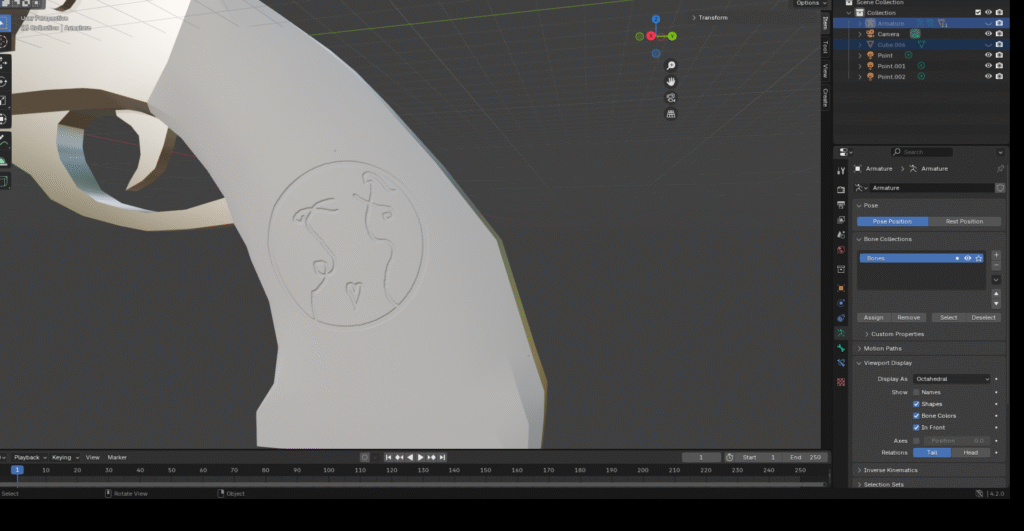1024x531 pixels.
Task: Add a bone collection with plus icon
Action: tap(996, 255)
